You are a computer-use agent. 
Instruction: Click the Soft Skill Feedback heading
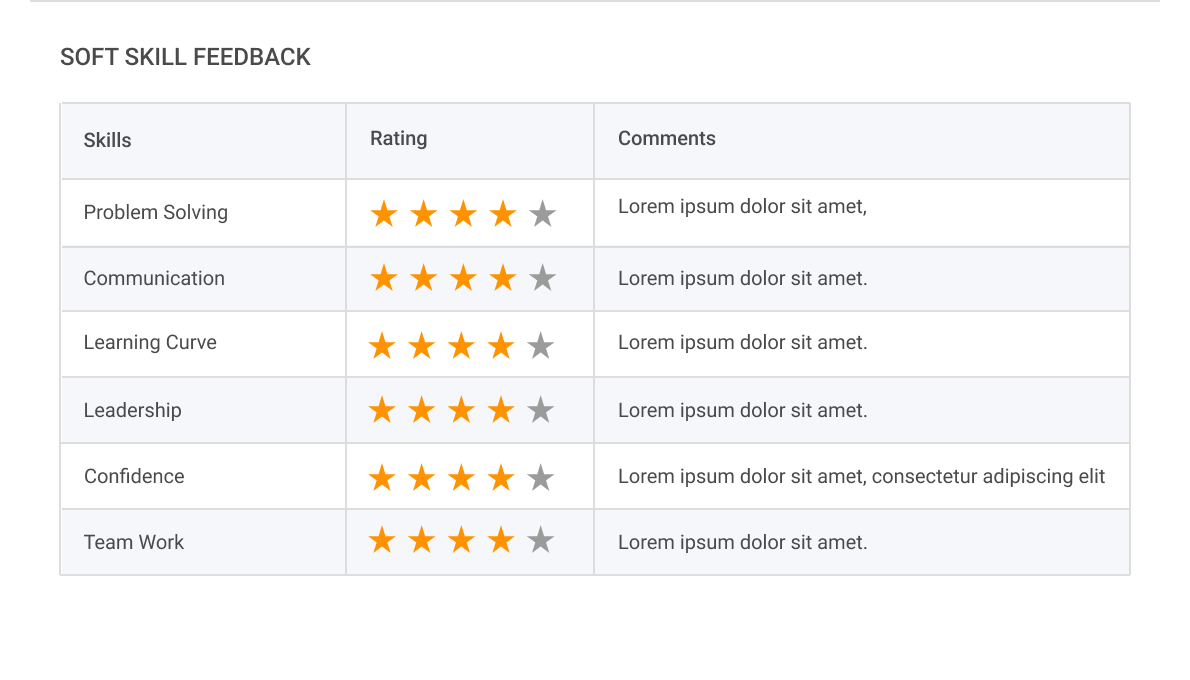185,57
